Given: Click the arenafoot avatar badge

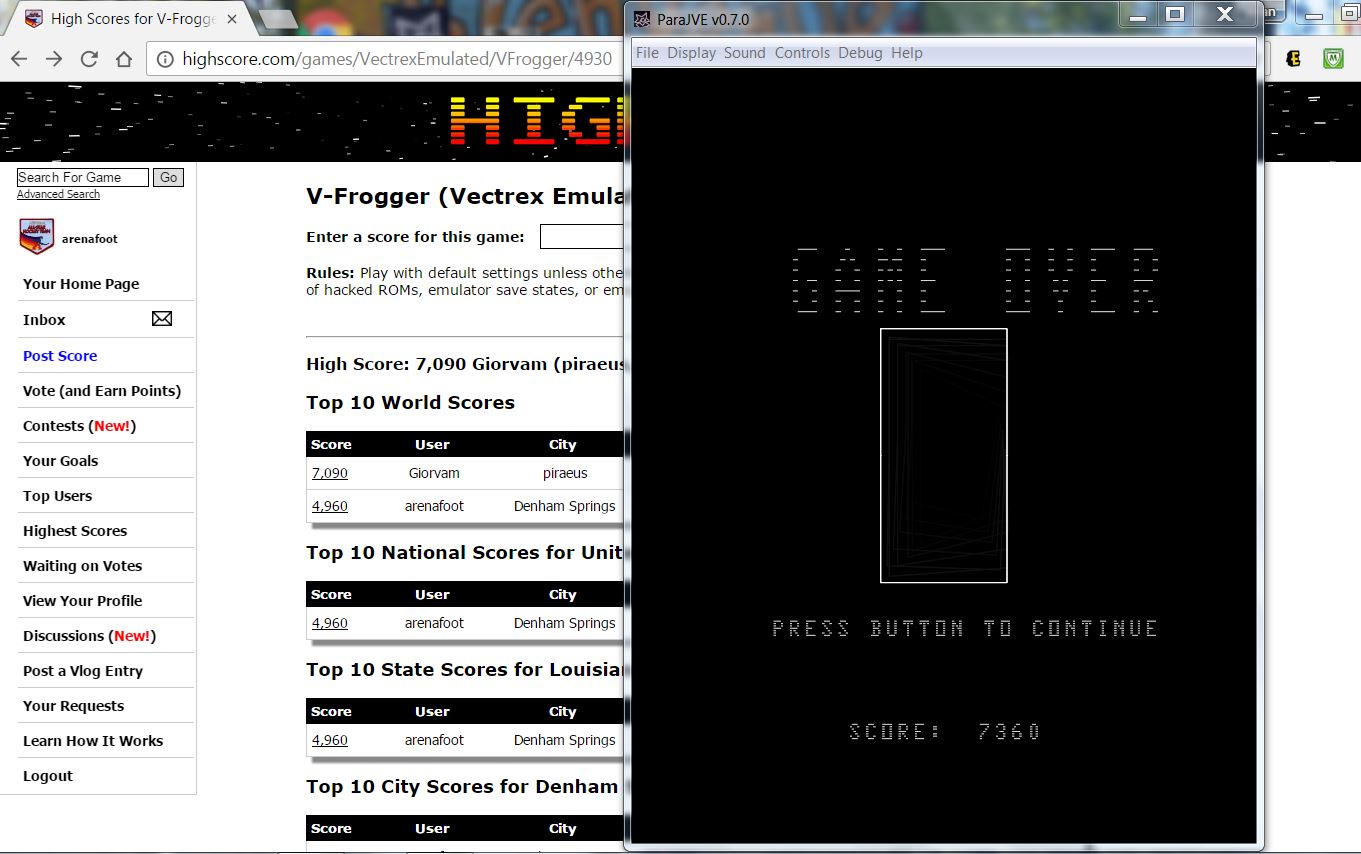Looking at the screenshot, I should click(37, 236).
